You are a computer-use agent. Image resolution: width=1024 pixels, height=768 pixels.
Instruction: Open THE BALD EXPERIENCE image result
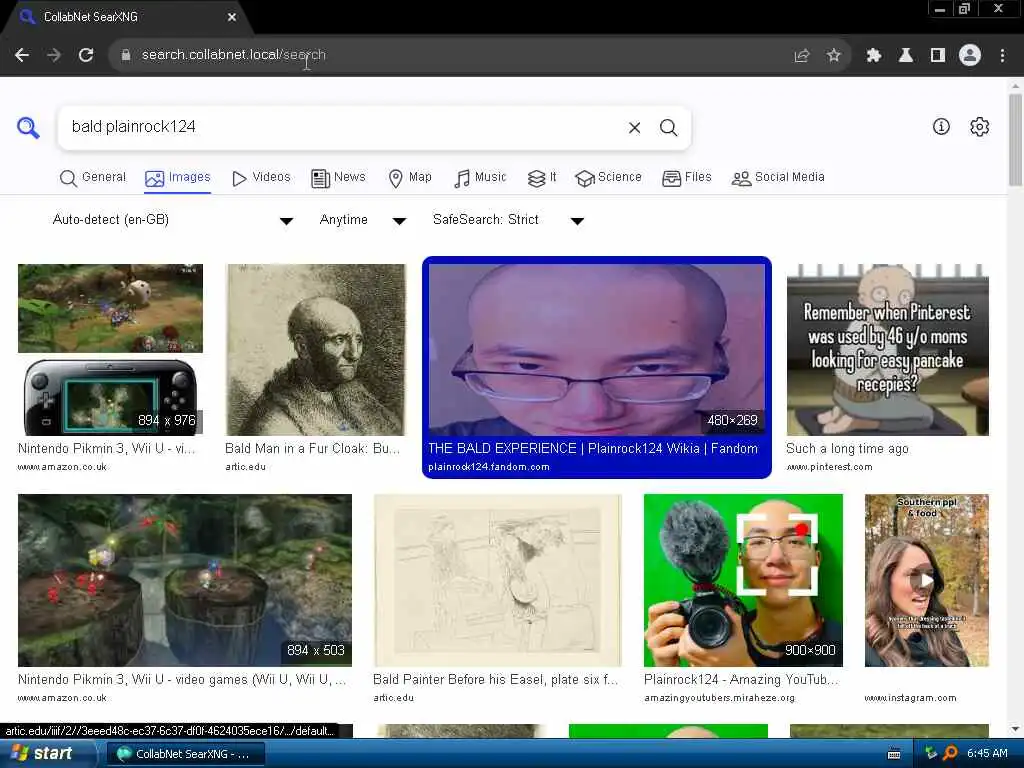click(596, 349)
